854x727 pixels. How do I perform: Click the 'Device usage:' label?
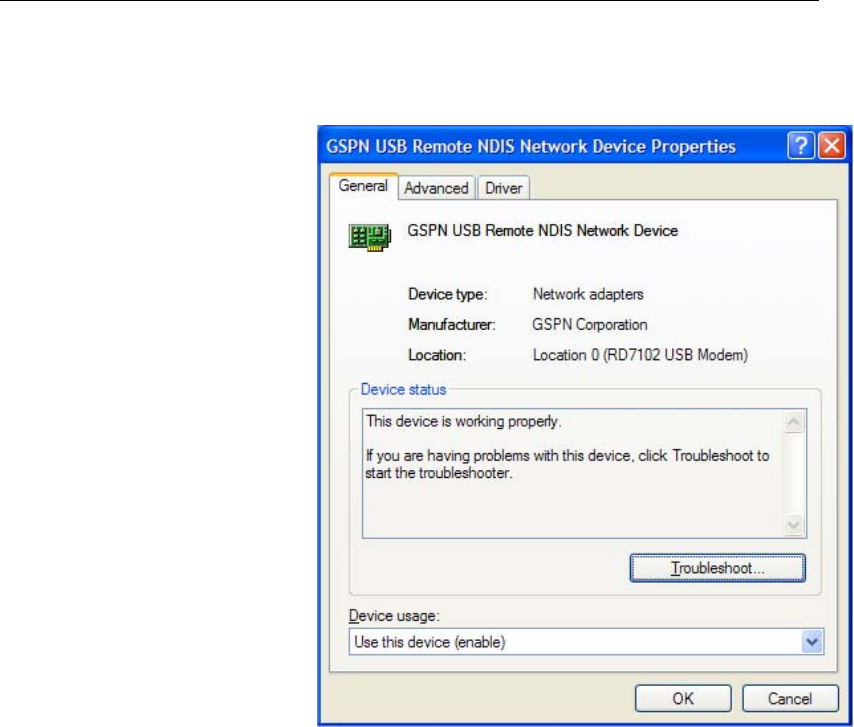pos(394,616)
